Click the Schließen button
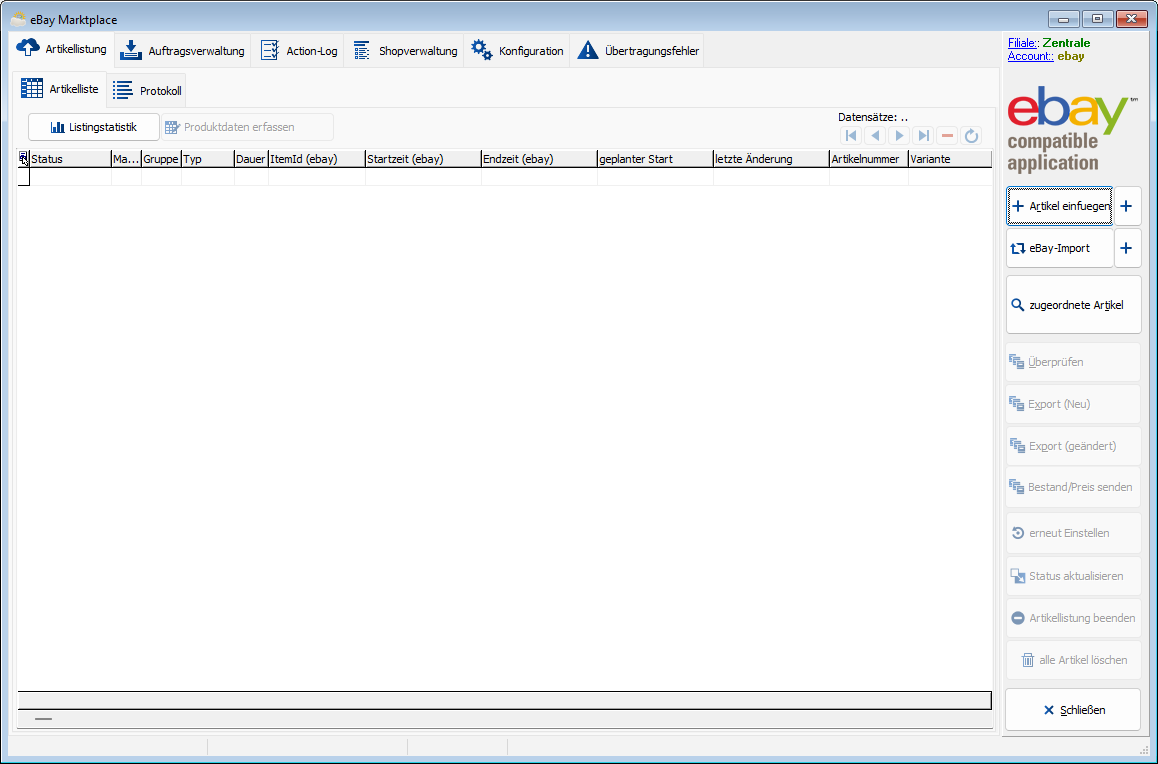The width and height of the screenshot is (1158, 764). click(x=1074, y=710)
